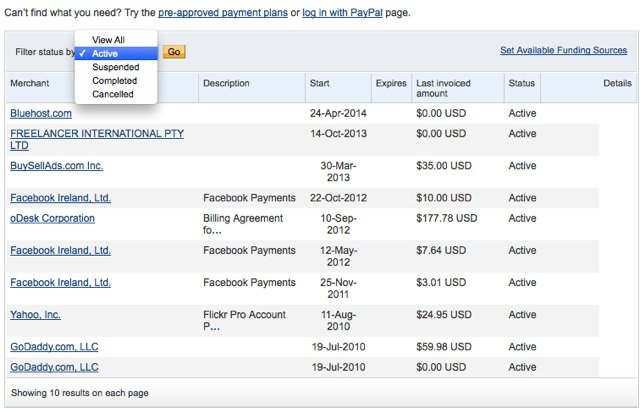Screen dimensions: 640x408
Task: Follow the log in with PayPal link
Action: click(x=342, y=13)
